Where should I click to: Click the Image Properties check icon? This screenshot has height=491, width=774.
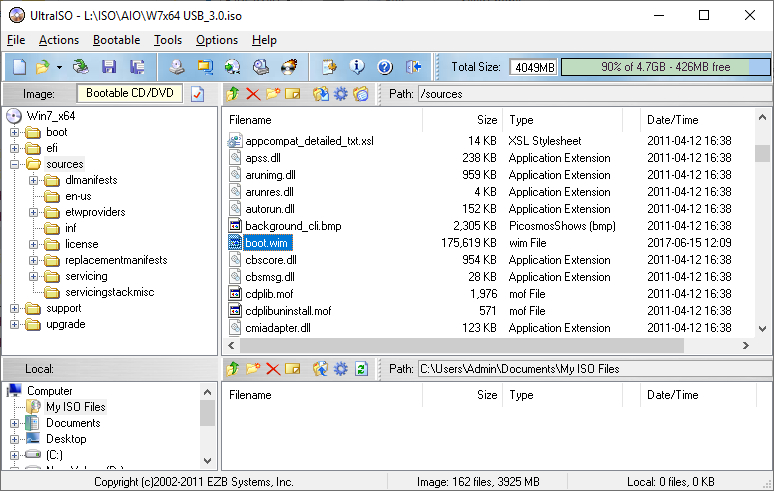click(197, 94)
